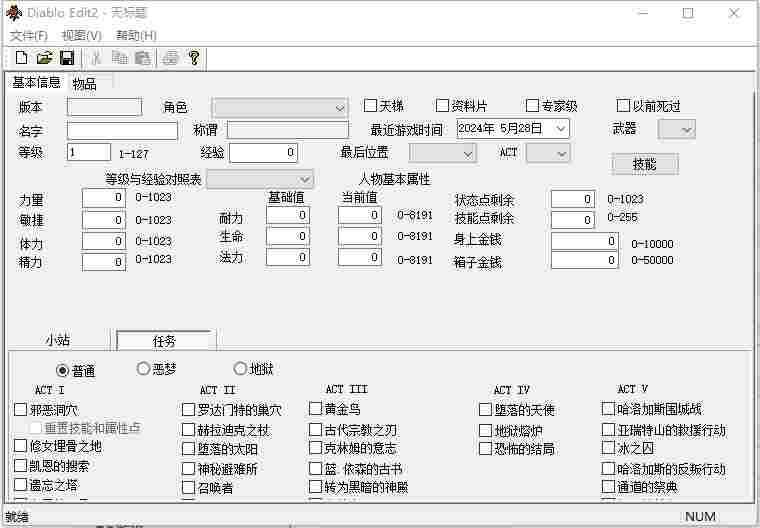Click the Print toolbar icon
Viewport: 760px width, 528px height.
(x=170, y=58)
